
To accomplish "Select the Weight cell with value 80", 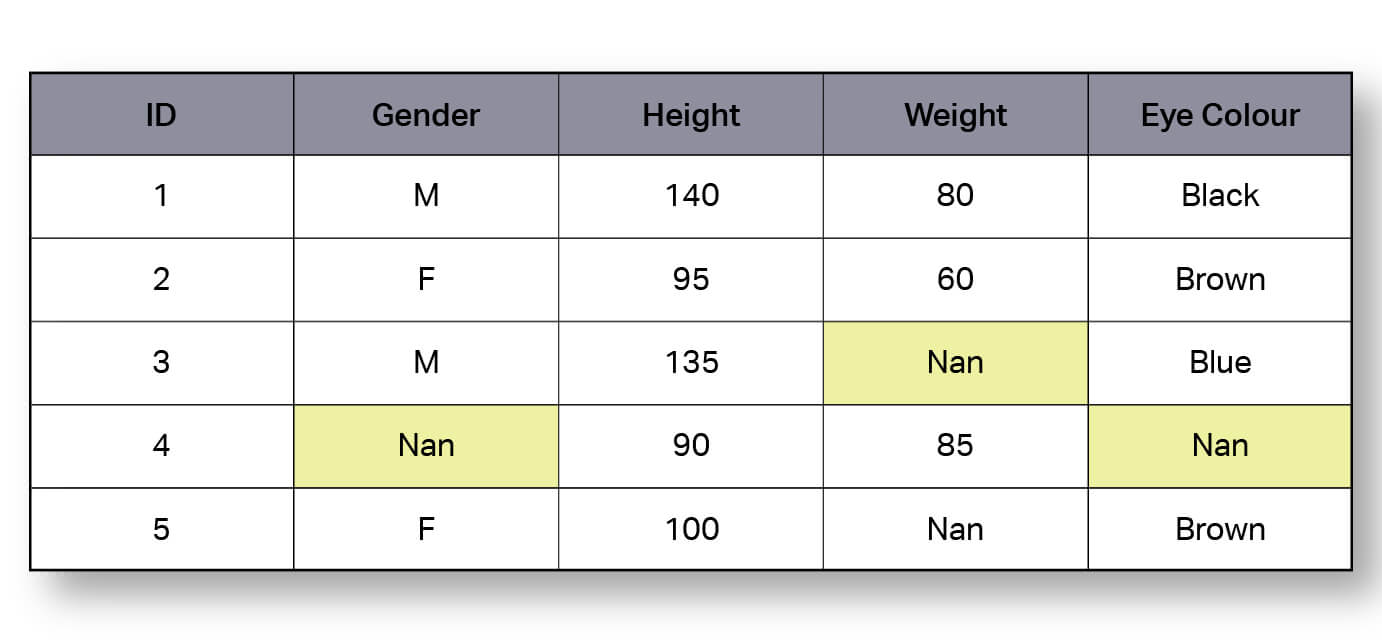I will (955, 197).
